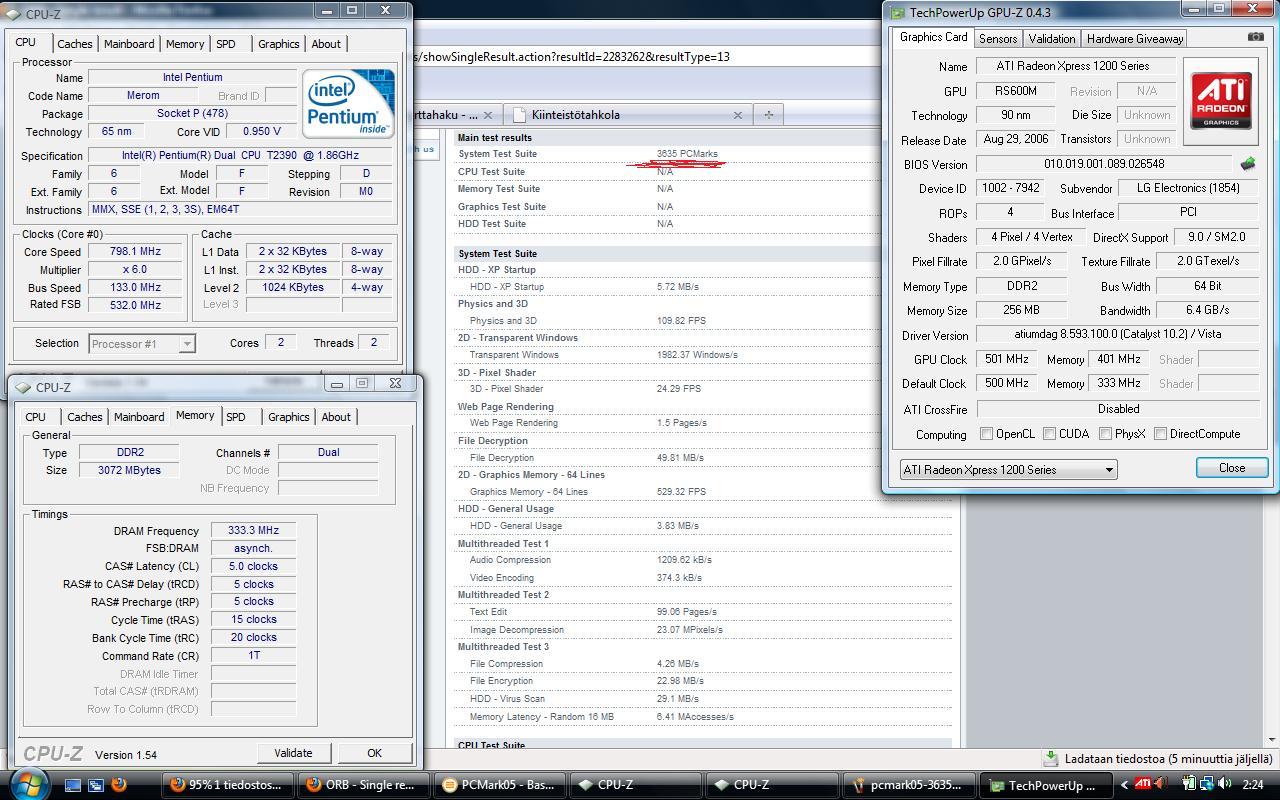Toggle the CUDA checkbox
The width and height of the screenshot is (1280, 800).
pyautogui.click(x=1049, y=434)
